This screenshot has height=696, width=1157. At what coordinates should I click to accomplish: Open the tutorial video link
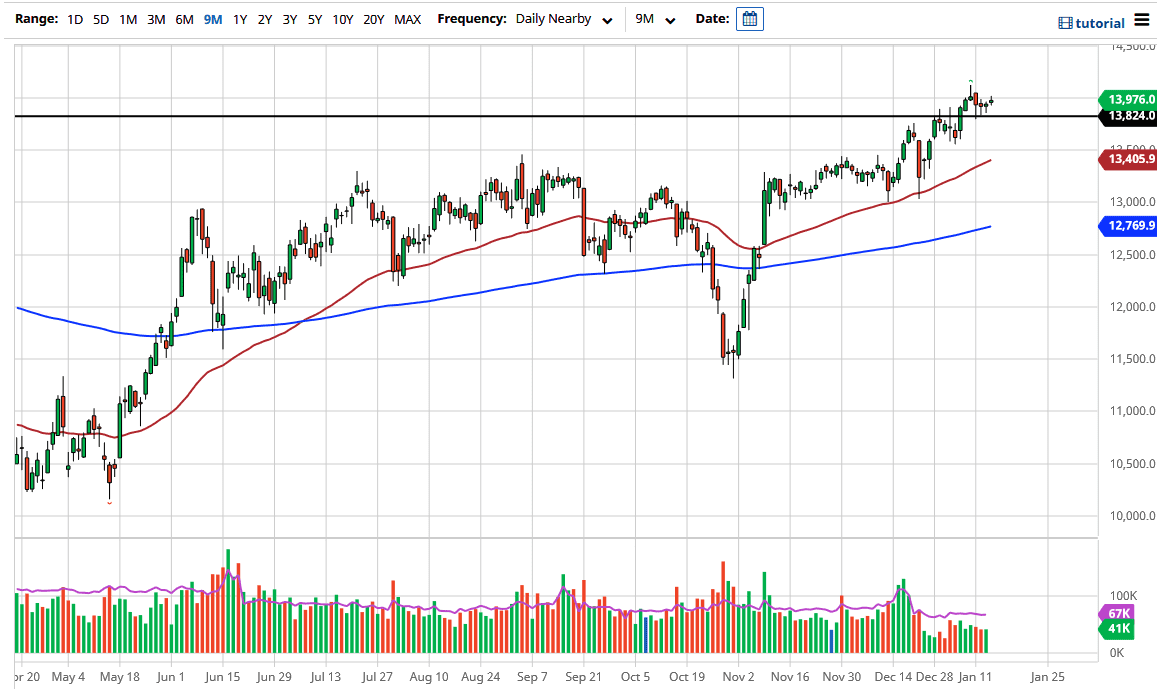pyautogui.click(x=1092, y=23)
